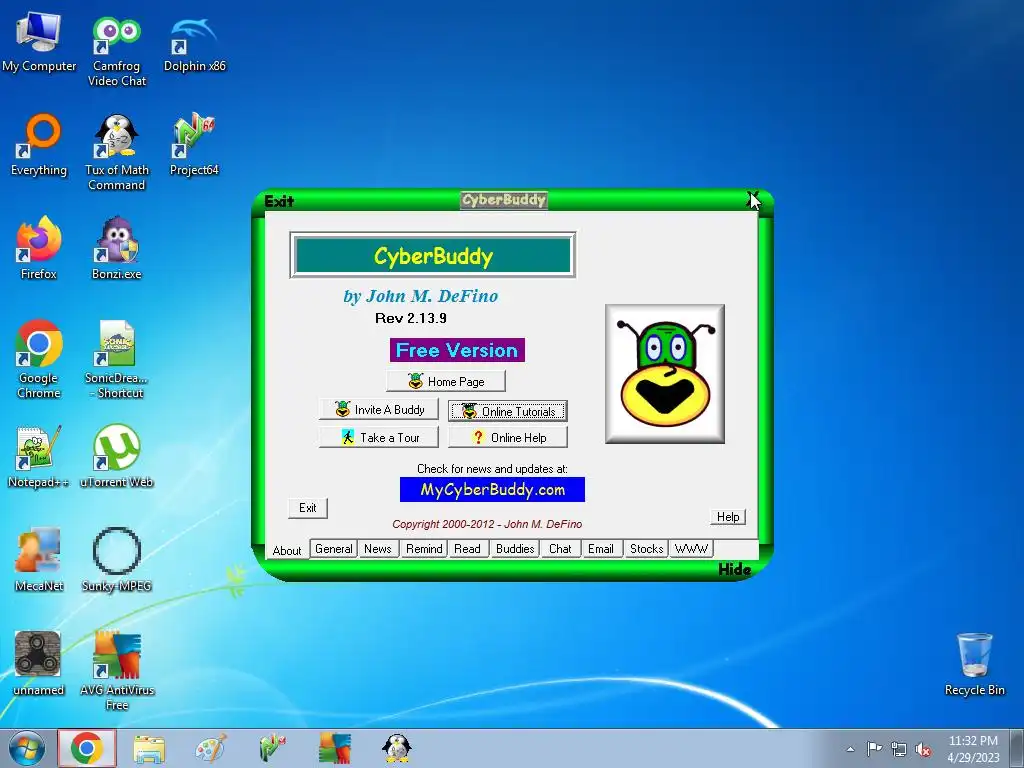Click the Home Page button
The height and width of the screenshot is (768, 1024).
click(x=446, y=381)
